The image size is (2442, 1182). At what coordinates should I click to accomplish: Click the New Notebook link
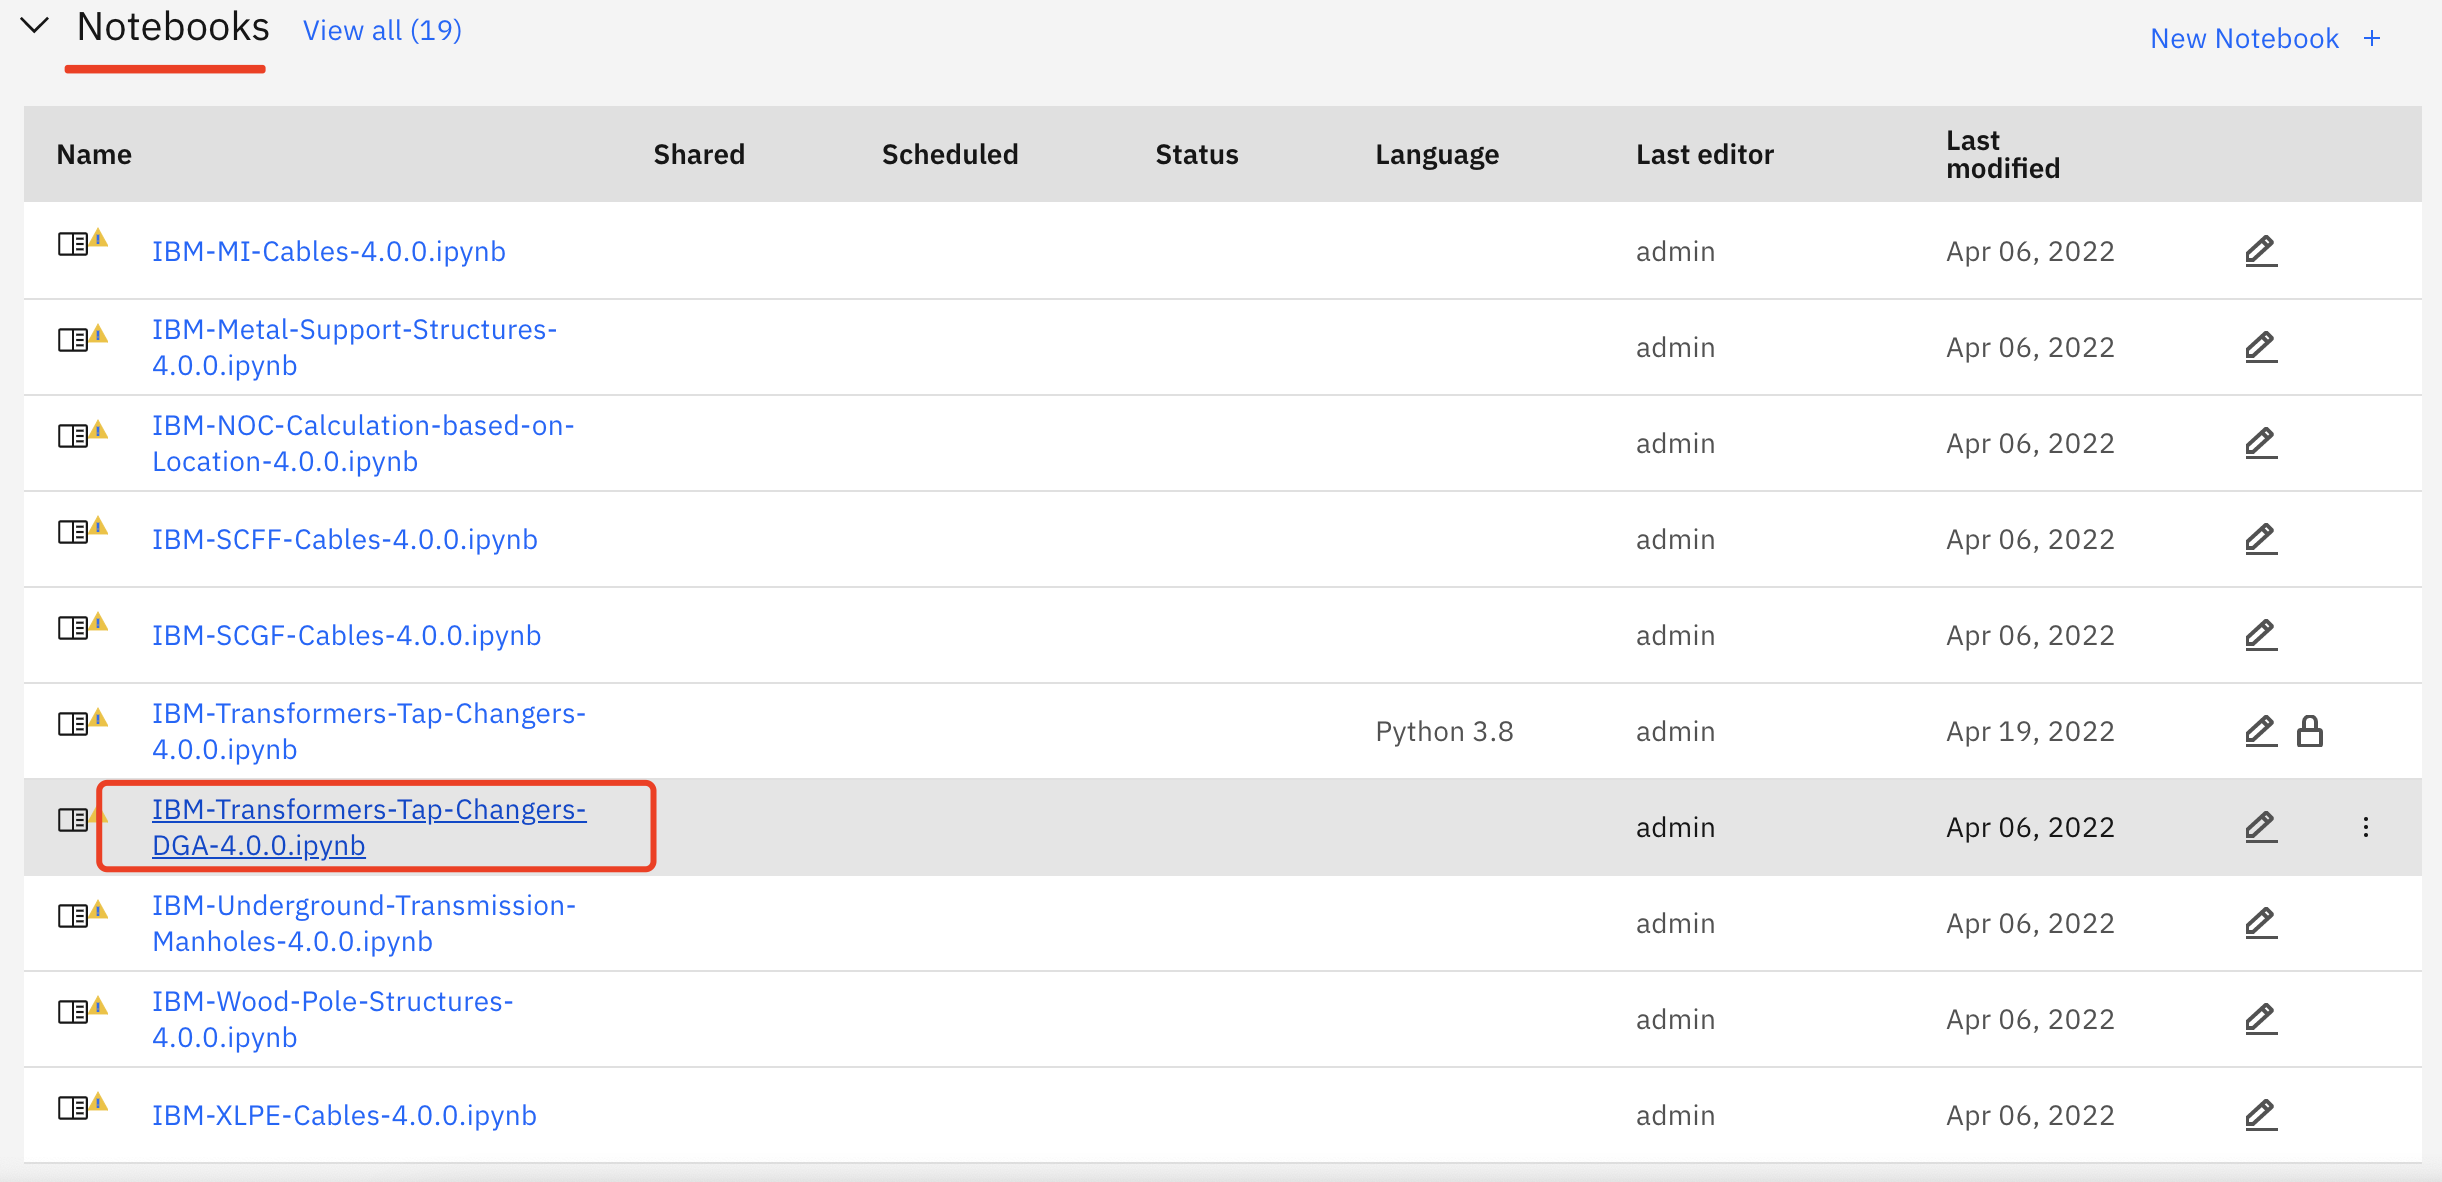point(2244,38)
